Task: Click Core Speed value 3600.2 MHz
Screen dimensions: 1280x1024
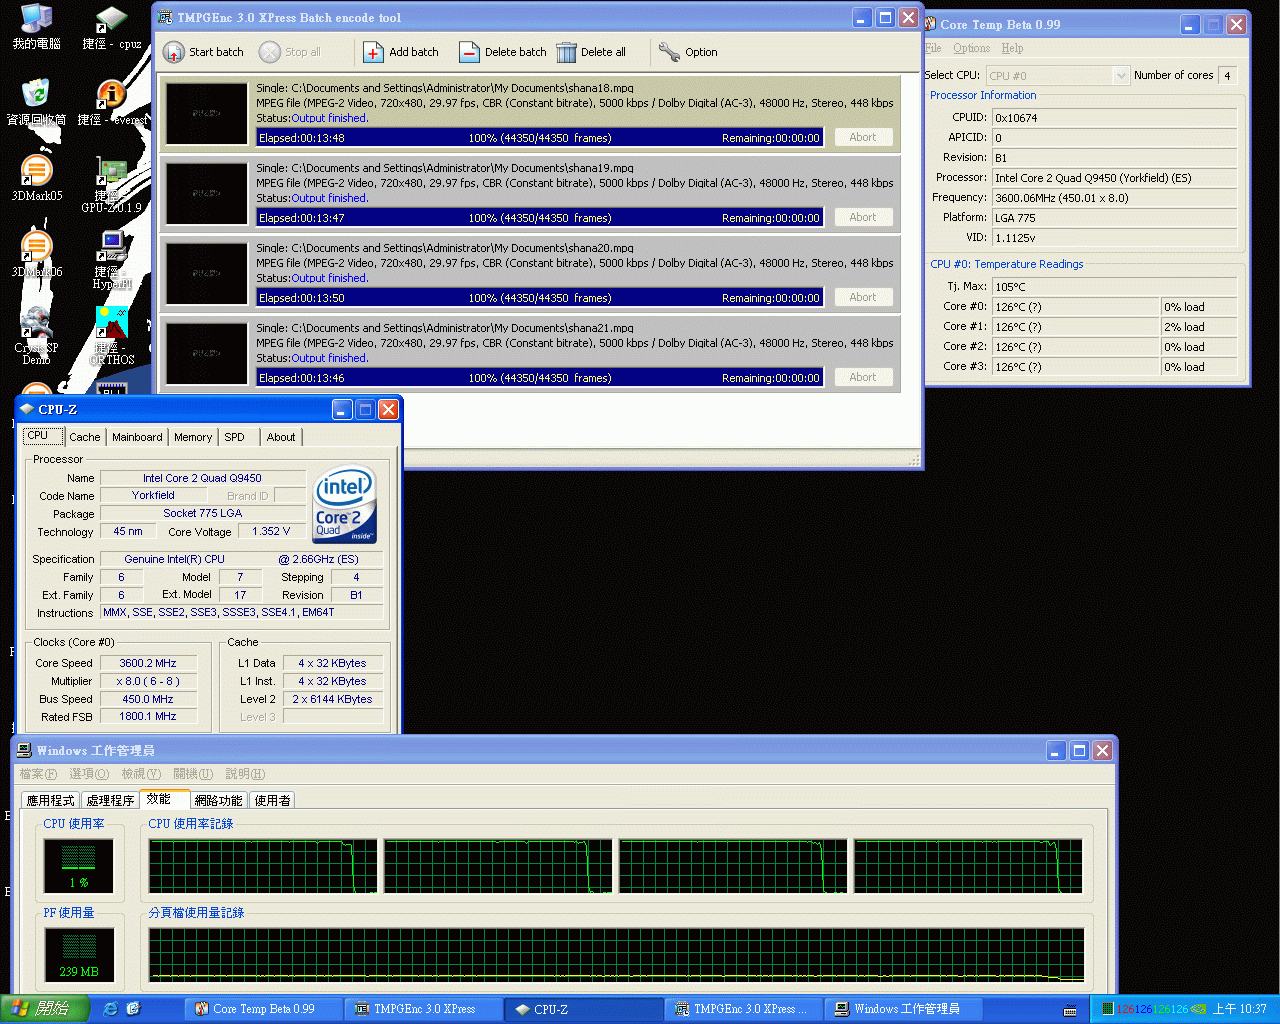Action: pyautogui.click(x=148, y=663)
